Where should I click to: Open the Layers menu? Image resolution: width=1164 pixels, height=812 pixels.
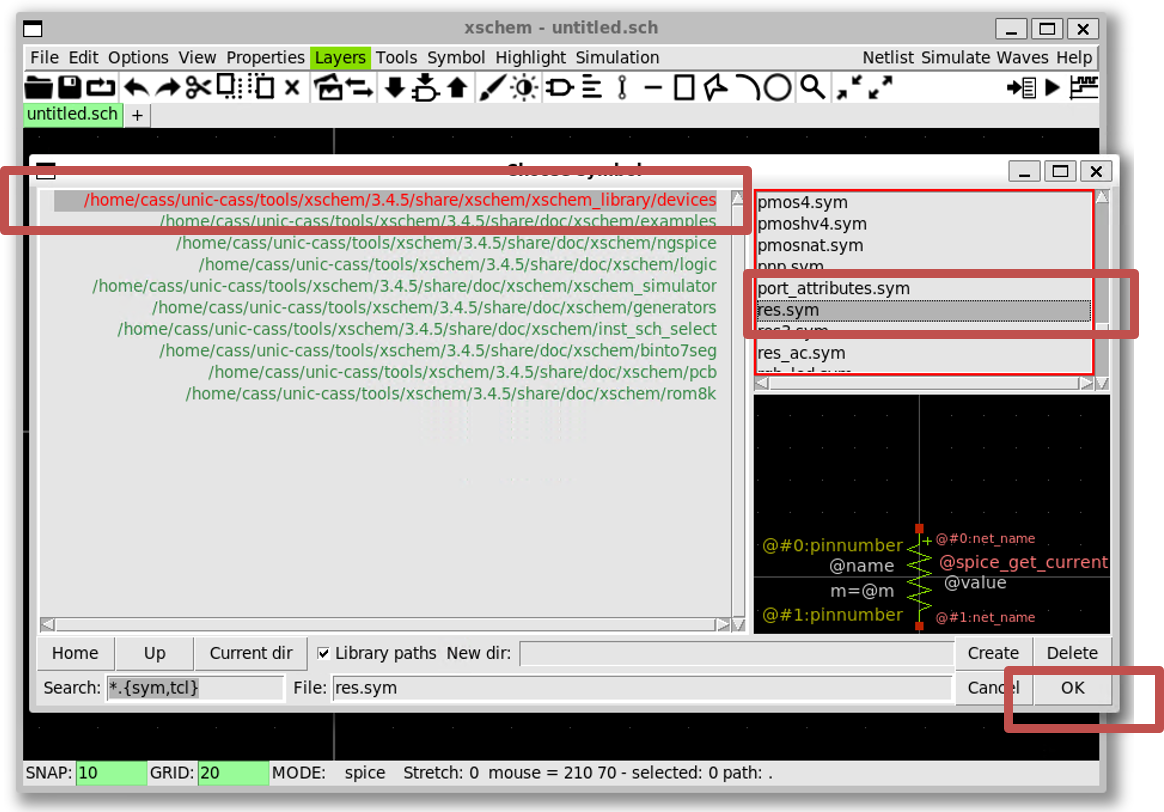tap(340, 57)
